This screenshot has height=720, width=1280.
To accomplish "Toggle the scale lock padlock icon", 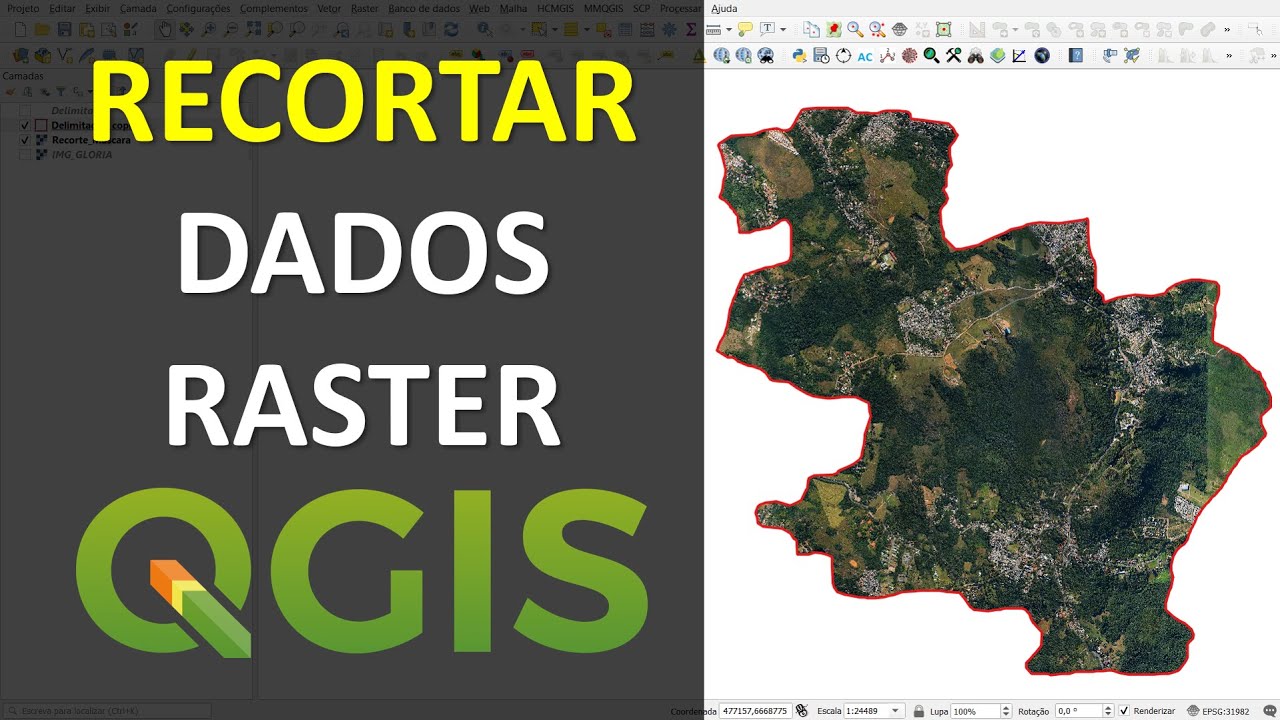I will tap(918, 711).
